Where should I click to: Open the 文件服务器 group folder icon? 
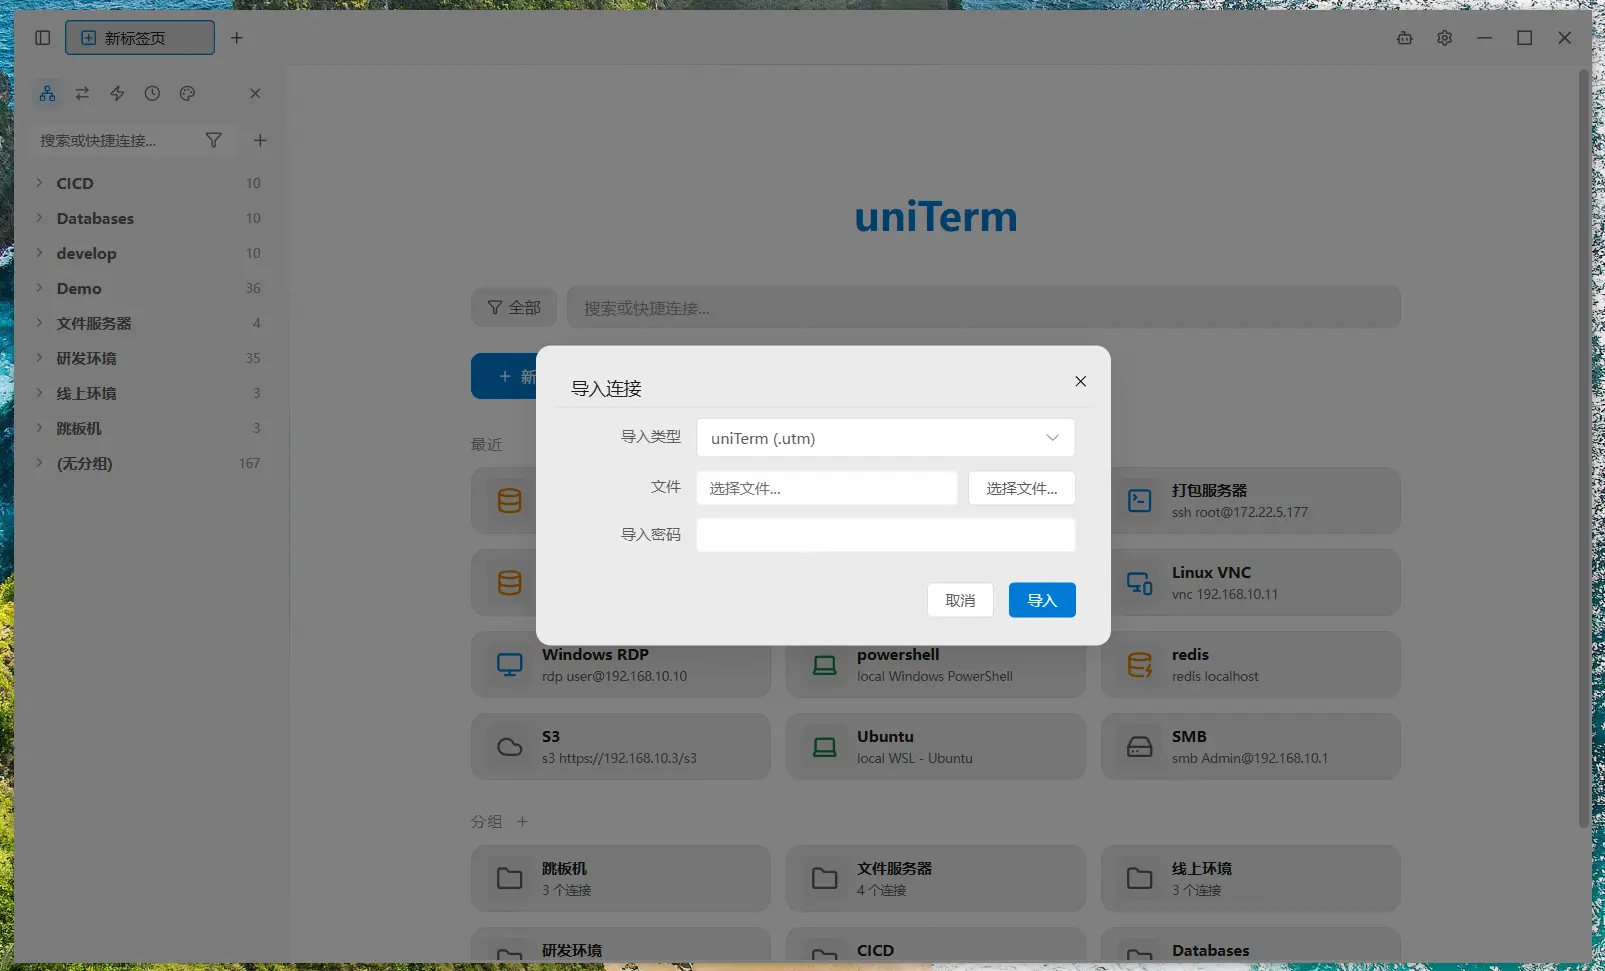[825, 878]
